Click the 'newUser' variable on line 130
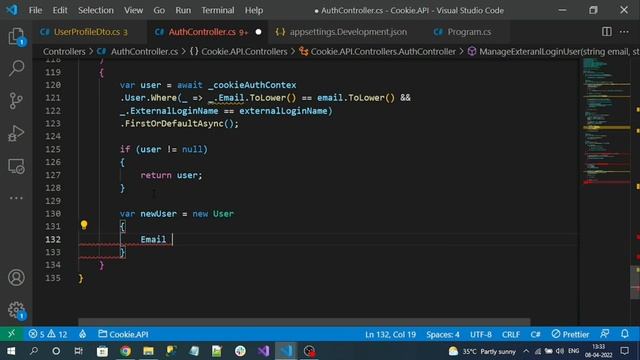Screen dimensions: 640x360 pos(158,214)
